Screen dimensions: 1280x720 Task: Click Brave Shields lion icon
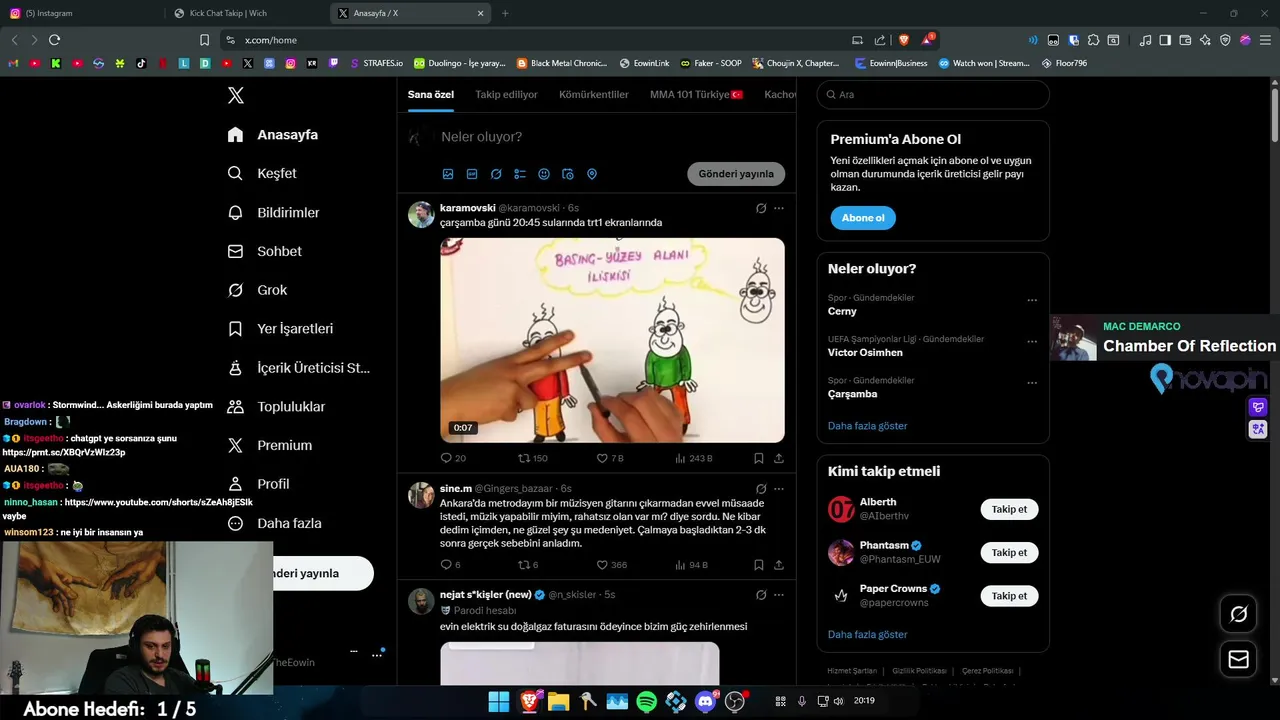[x=903, y=40]
